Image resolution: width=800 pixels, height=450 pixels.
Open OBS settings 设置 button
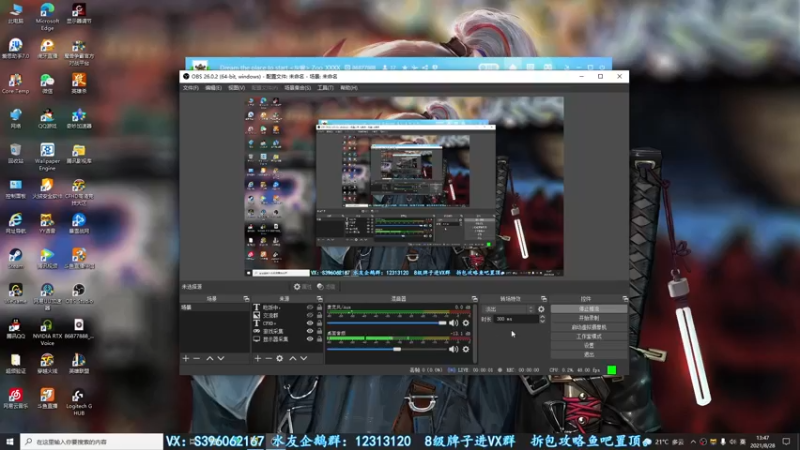pyautogui.click(x=589, y=345)
